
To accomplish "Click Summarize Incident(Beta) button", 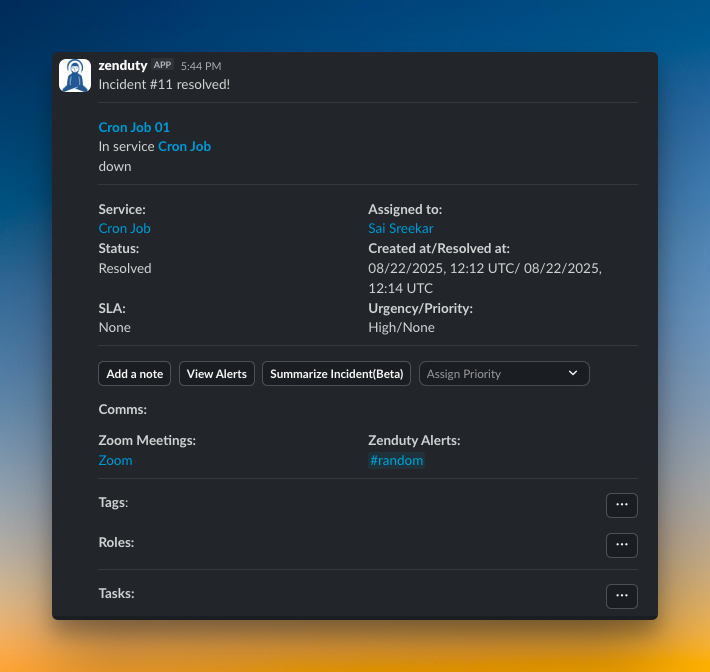I will tap(336, 374).
